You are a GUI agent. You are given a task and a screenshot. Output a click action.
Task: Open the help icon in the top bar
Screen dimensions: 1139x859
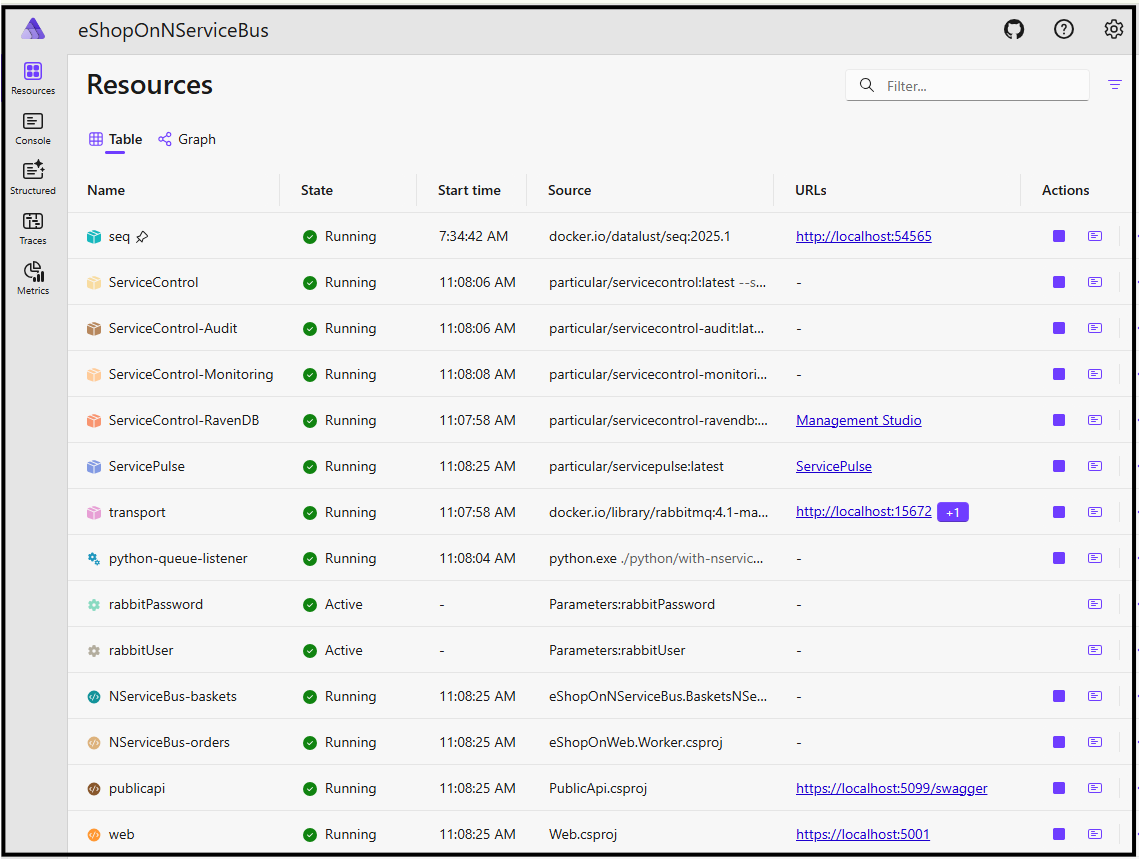pyautogui.click(x=1063, y=30)
